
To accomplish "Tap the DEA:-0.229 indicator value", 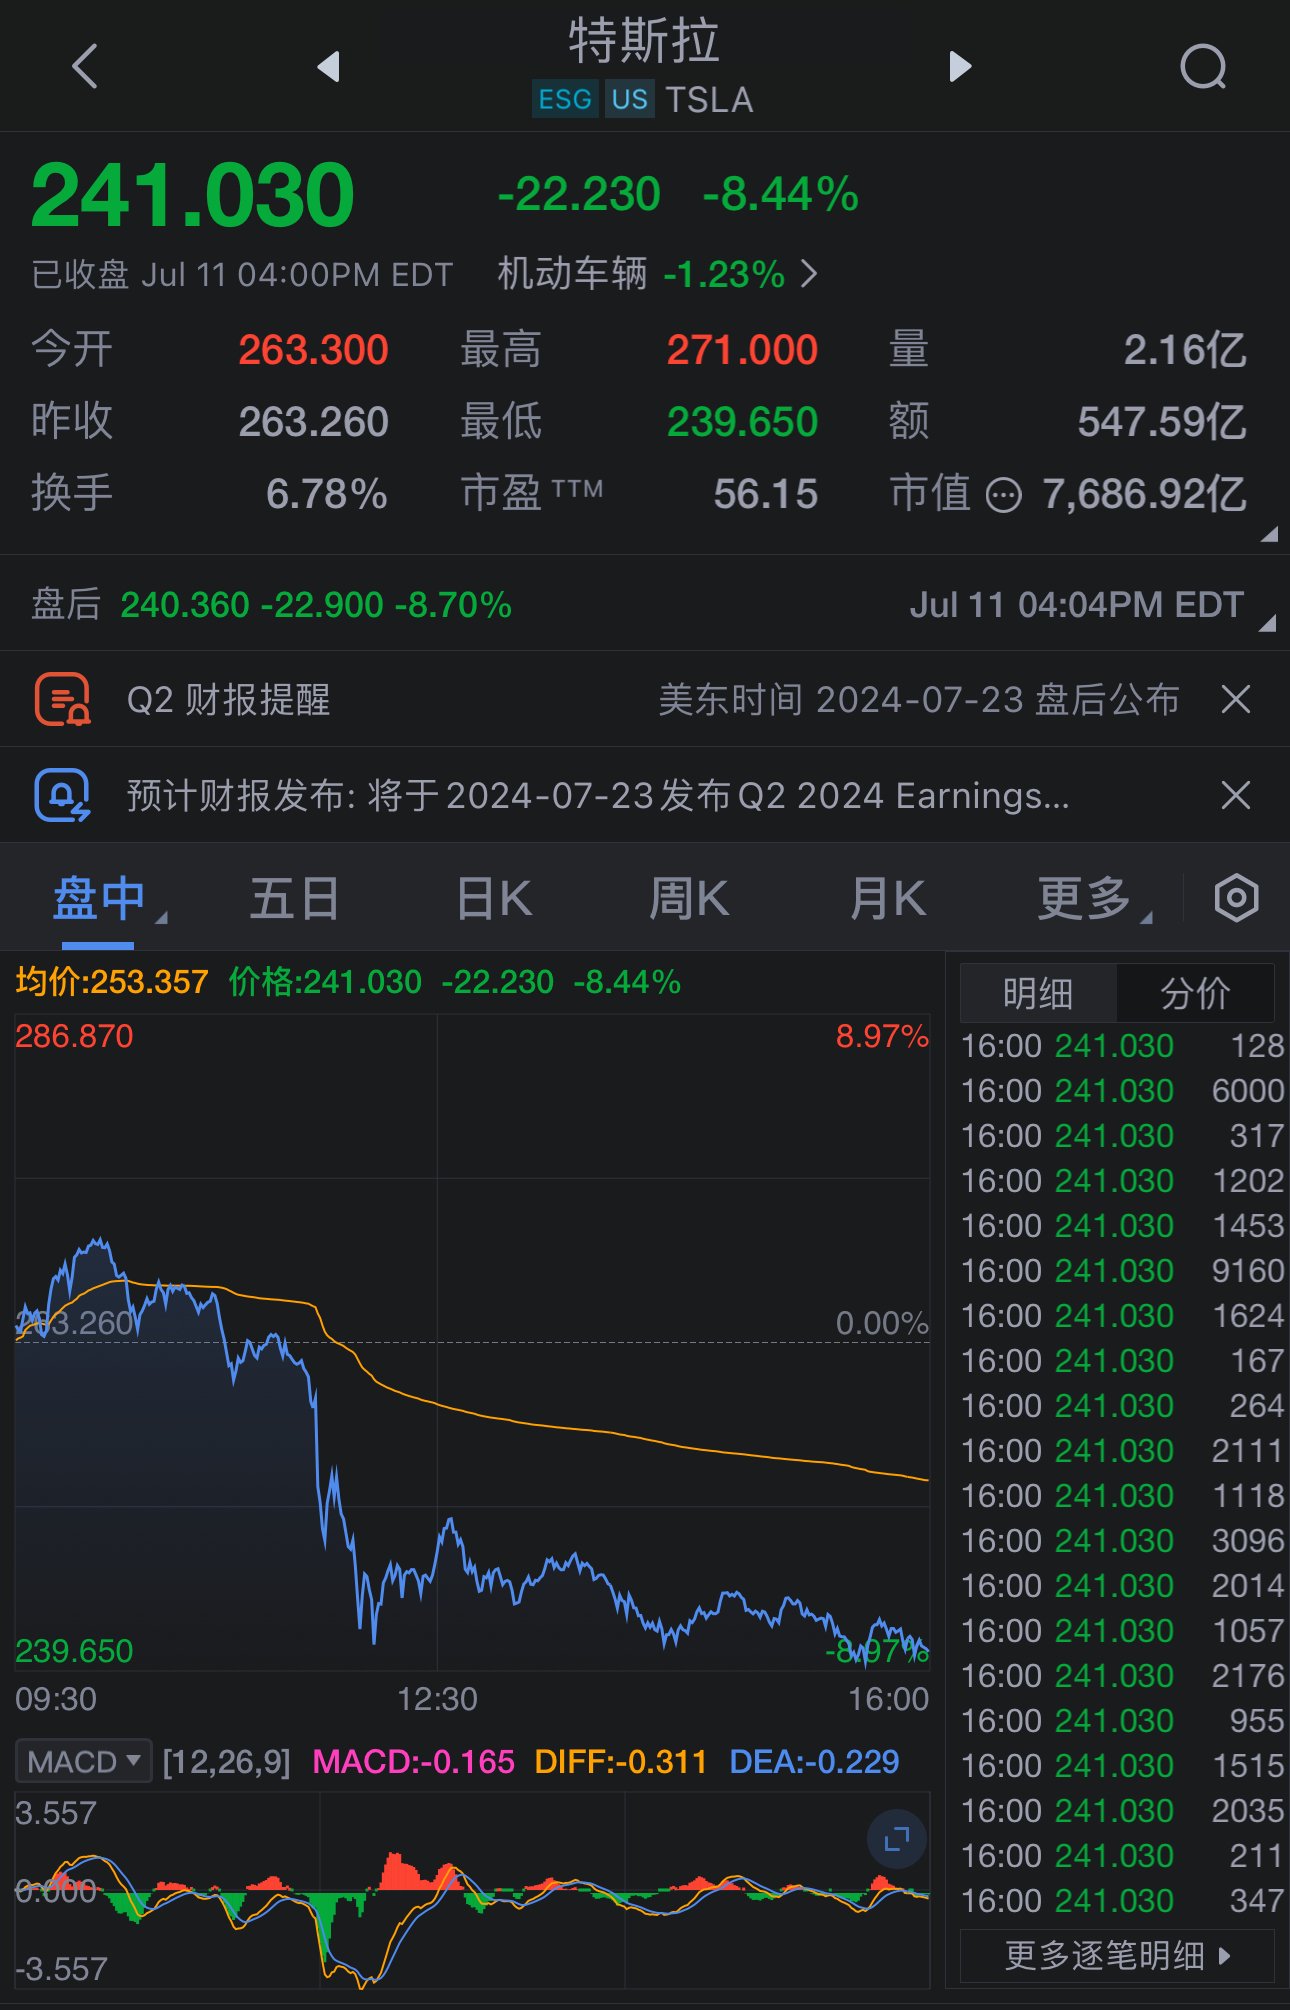I will [814, 1761].
